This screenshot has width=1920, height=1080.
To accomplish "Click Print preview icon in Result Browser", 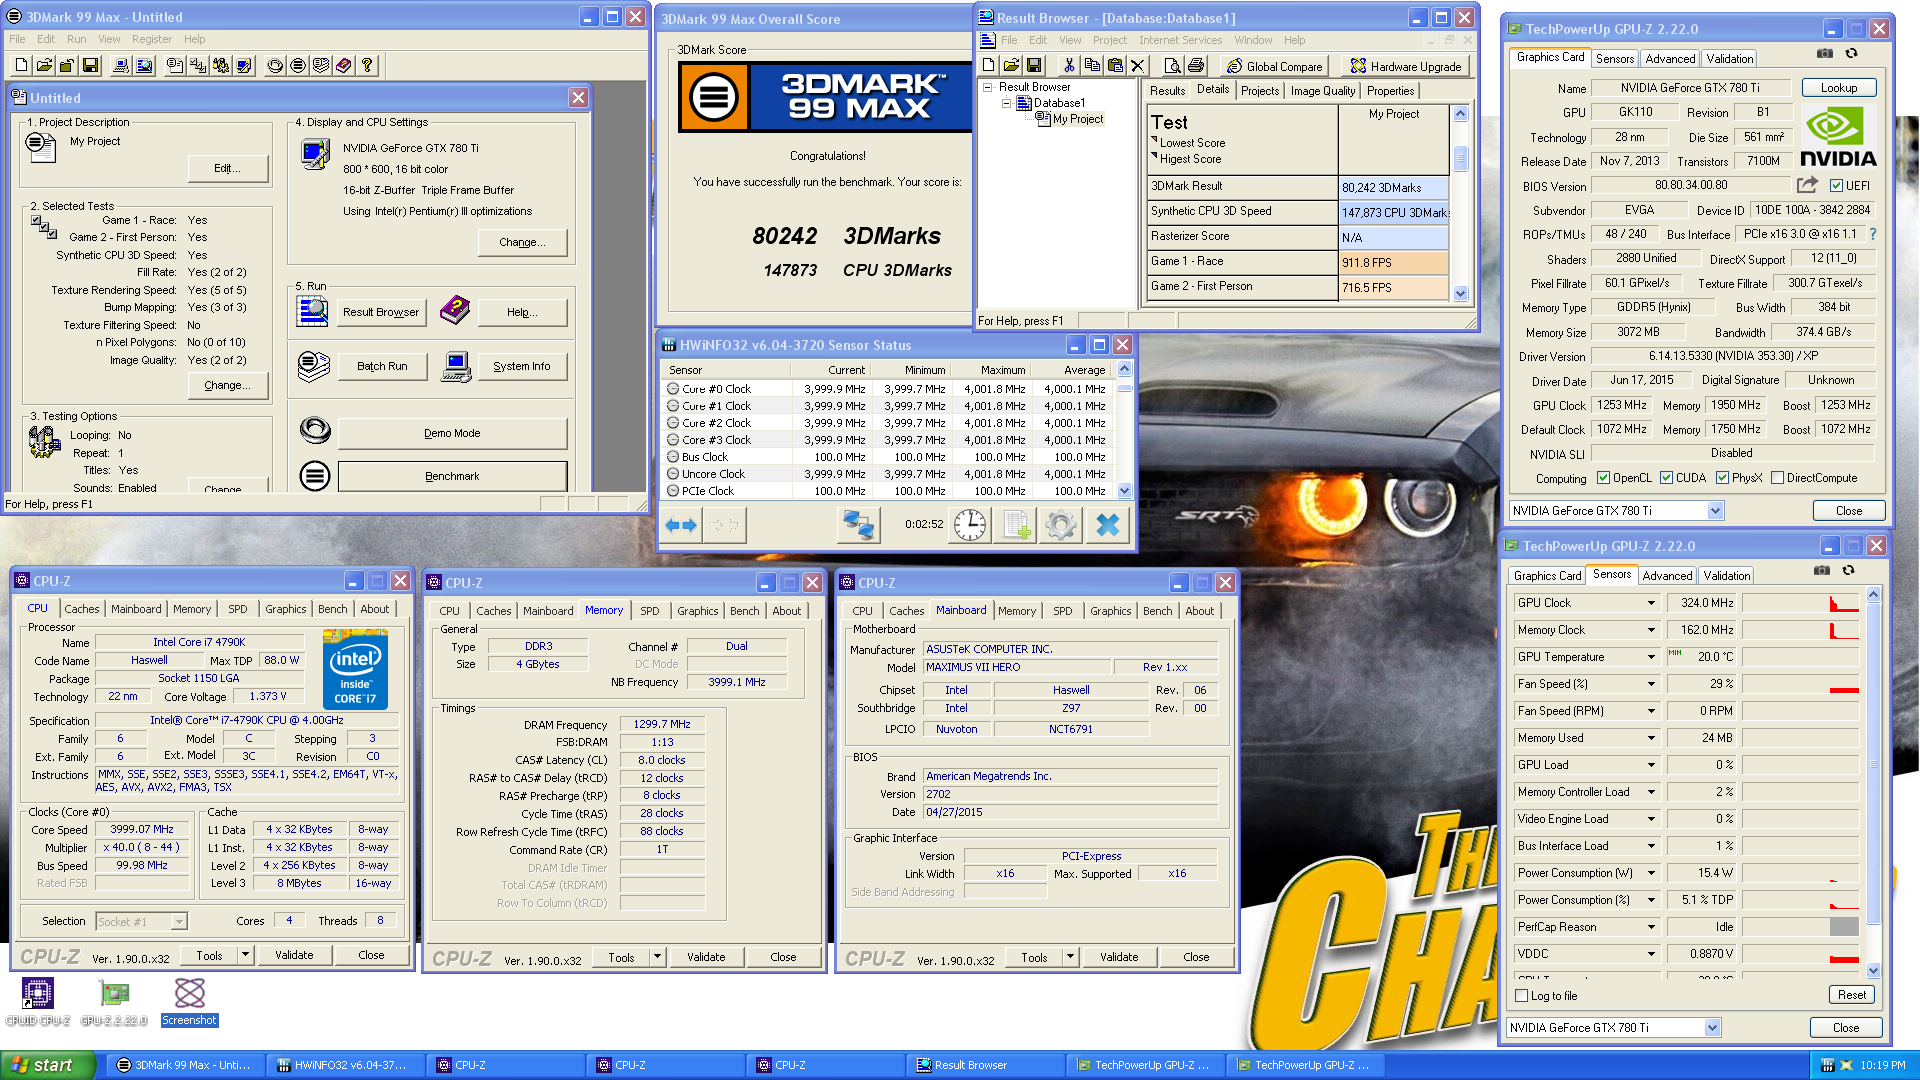I will pos(1172,66).
